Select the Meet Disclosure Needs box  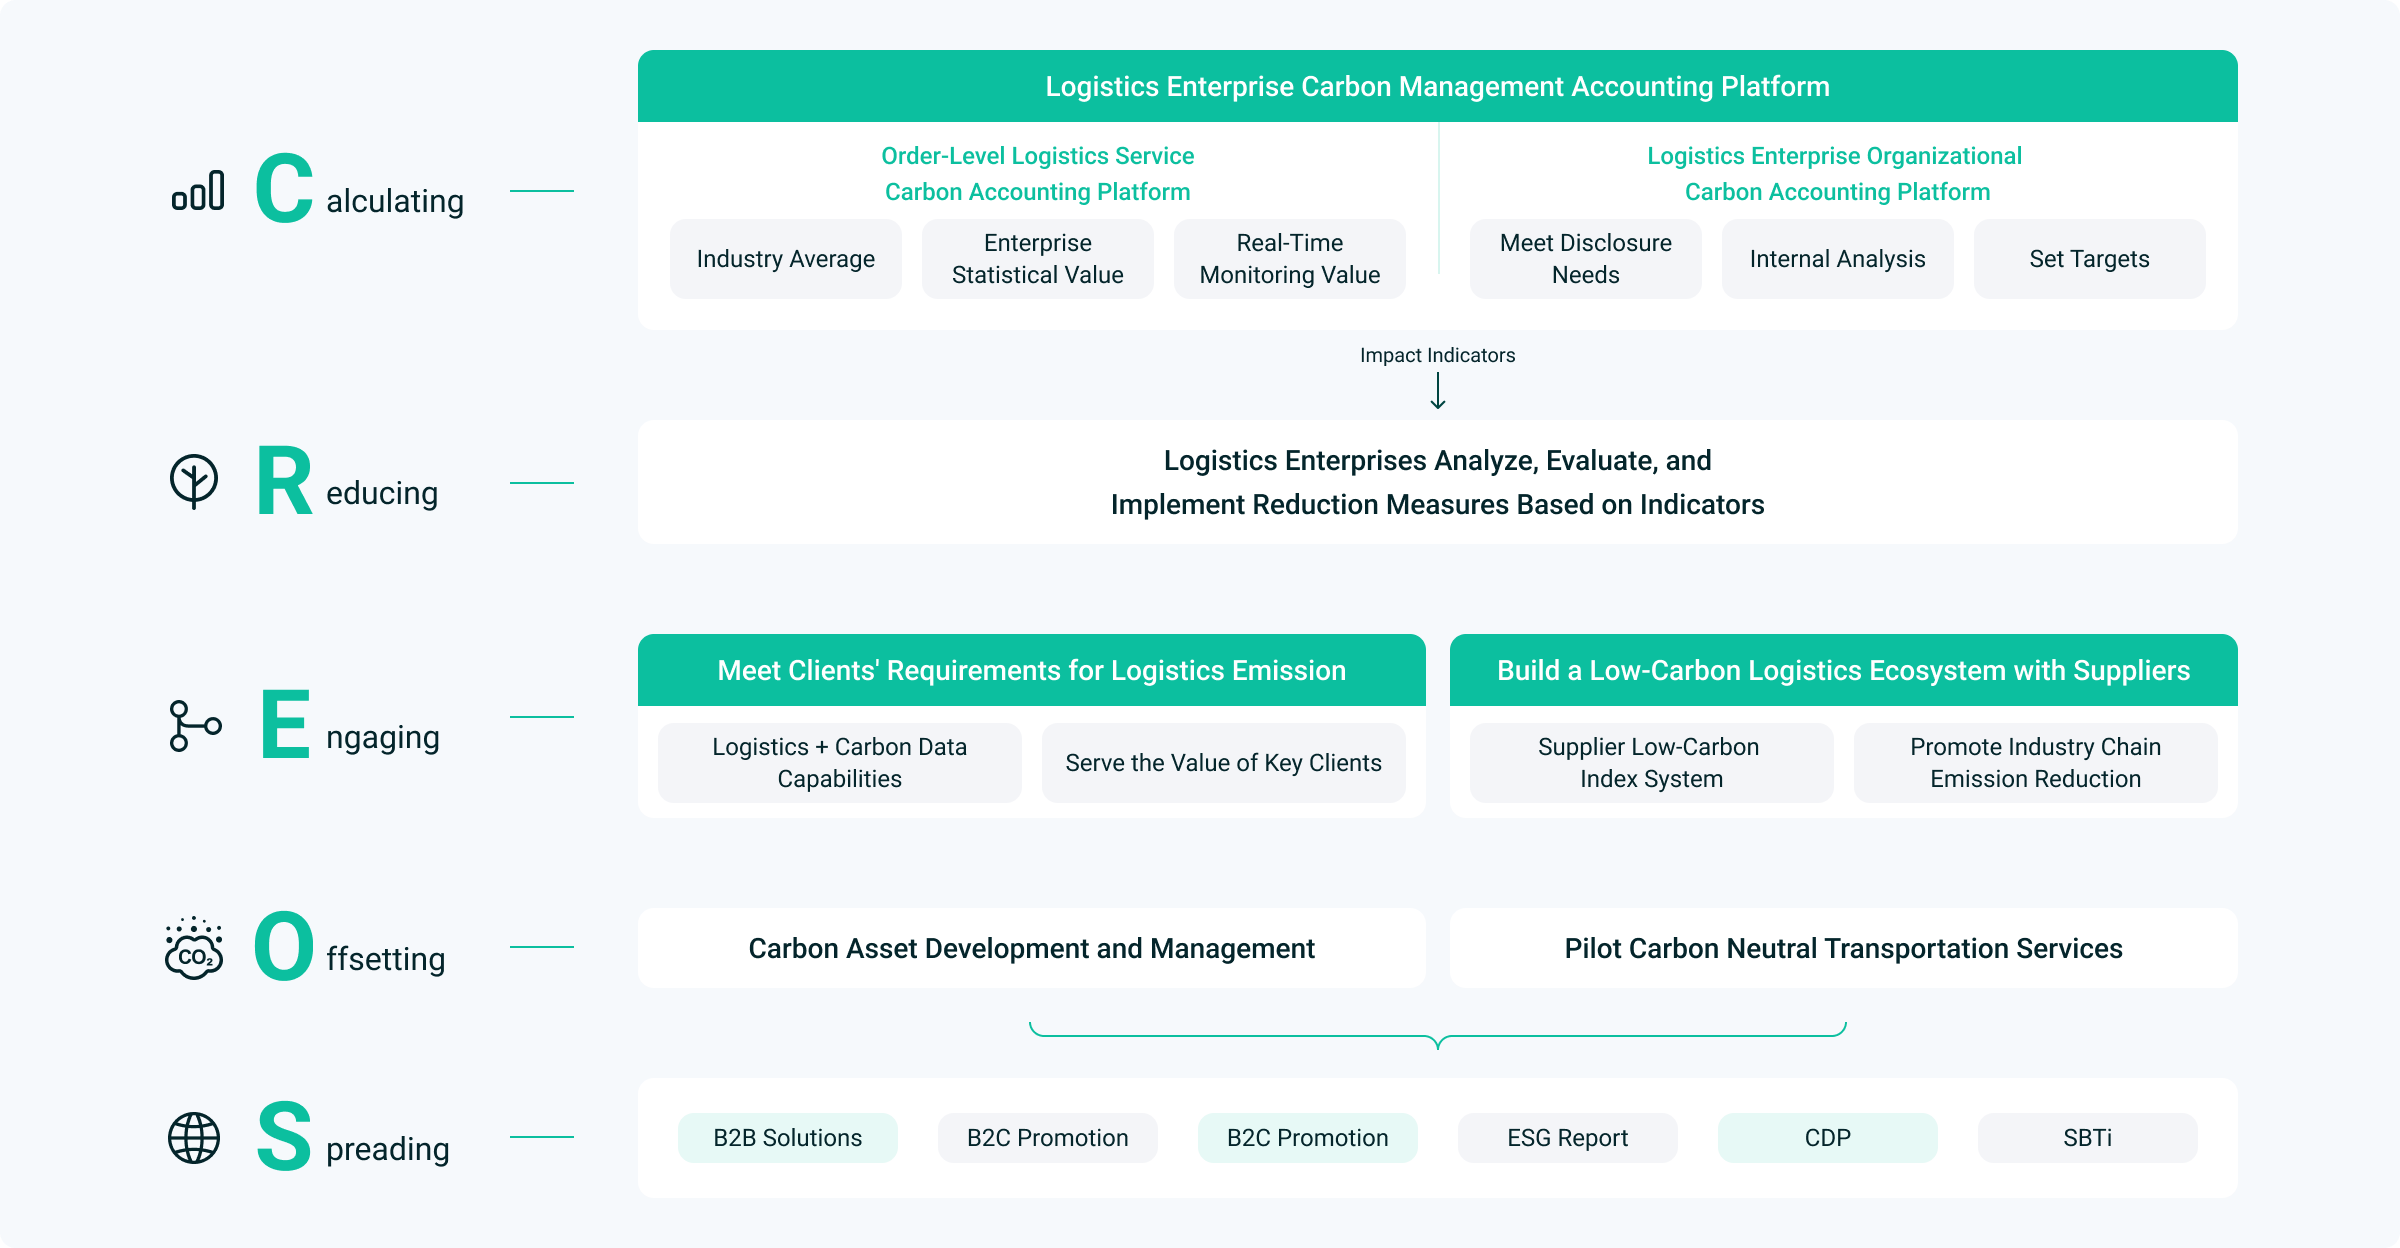pos(1586,259)
